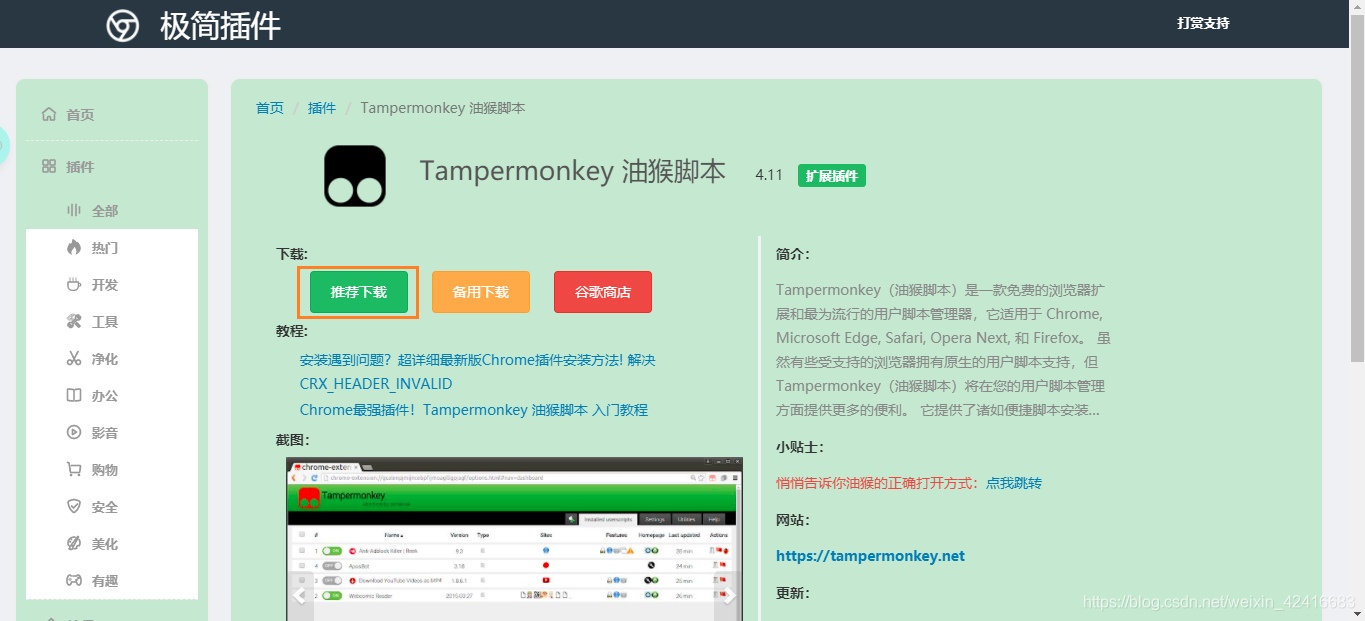
Task: Visit https://tampermonkey.net website link
Action: pyautogui.click(x=870, y=556)
